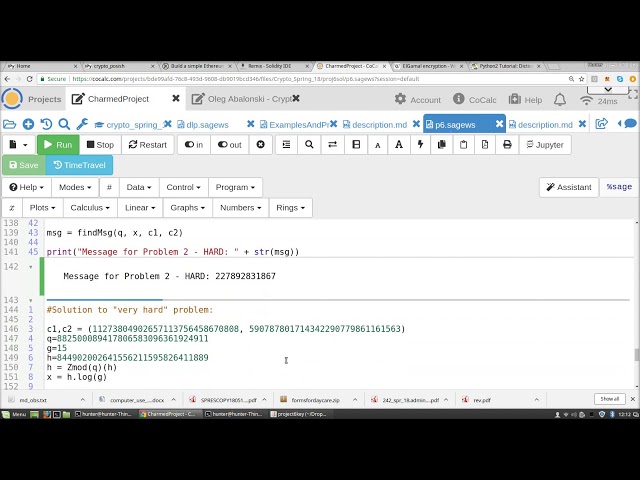This screenshot has width=640, height=480.
Task: Click the editor vertical scrollbar thumb
Action: click(636, 354)
